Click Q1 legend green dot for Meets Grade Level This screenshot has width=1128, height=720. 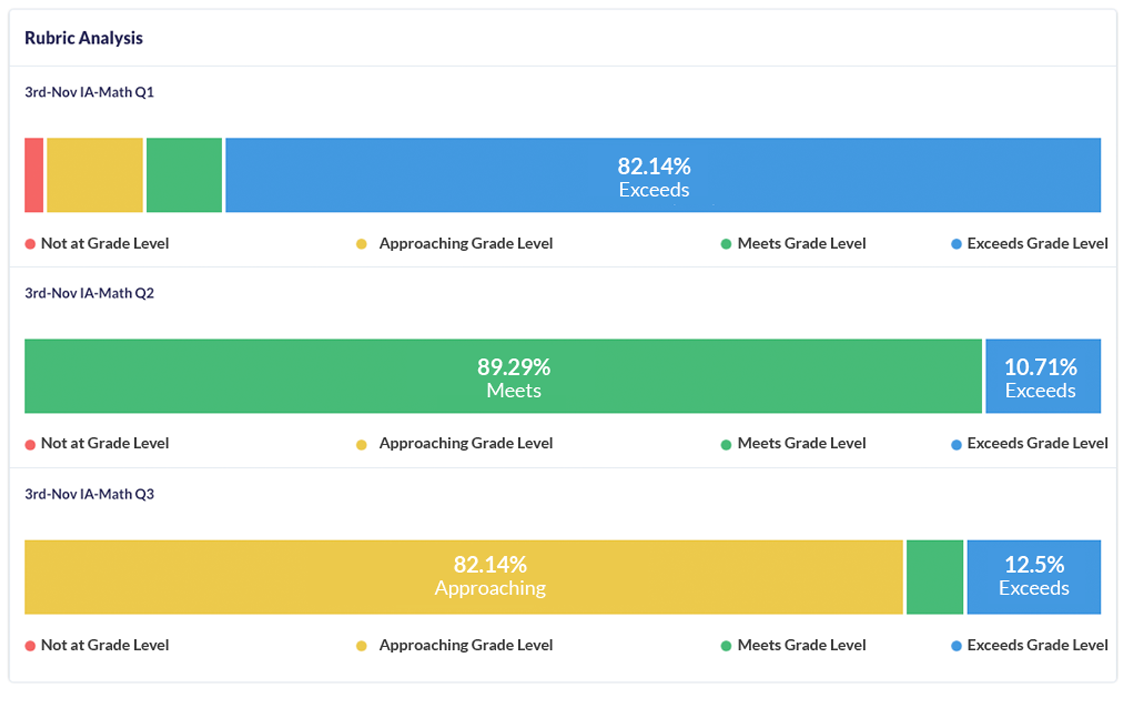[726, 244]
